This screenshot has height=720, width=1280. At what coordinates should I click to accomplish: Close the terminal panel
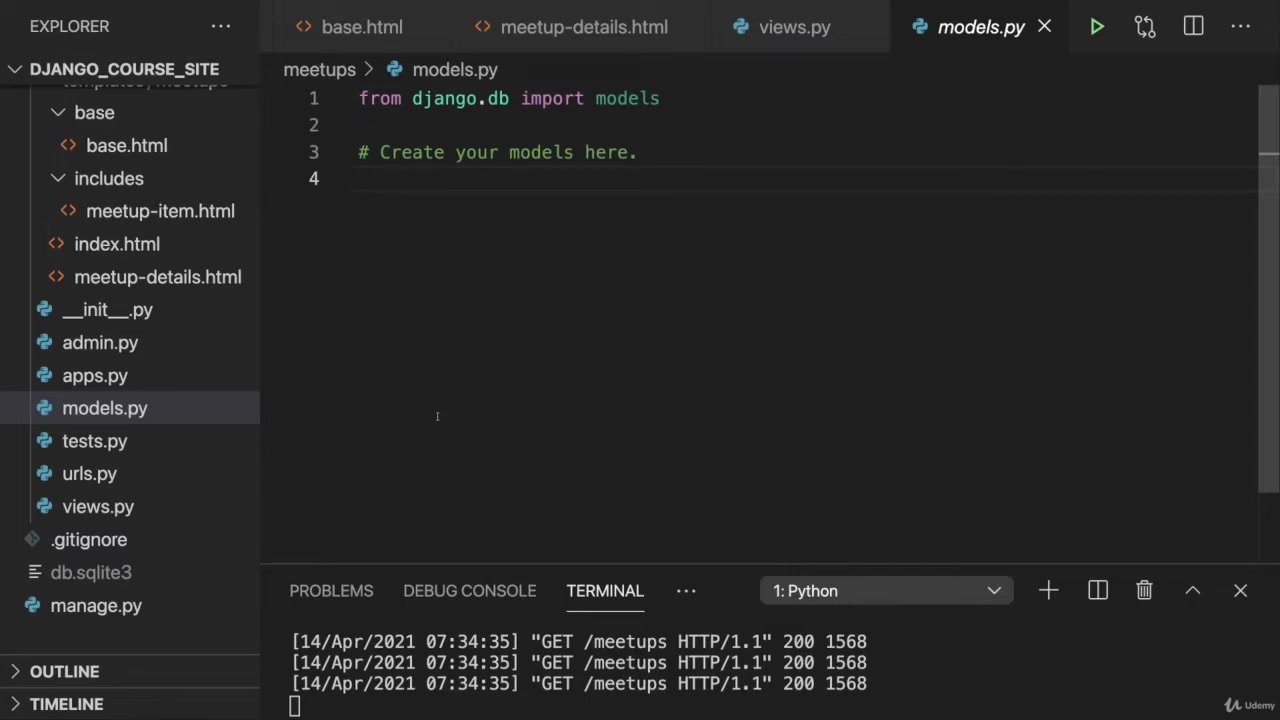pyautogui.click(x=1240, y=591)
